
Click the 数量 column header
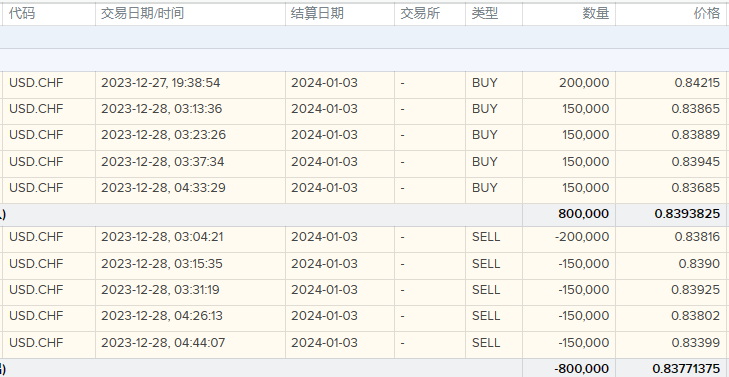(596, 13)
